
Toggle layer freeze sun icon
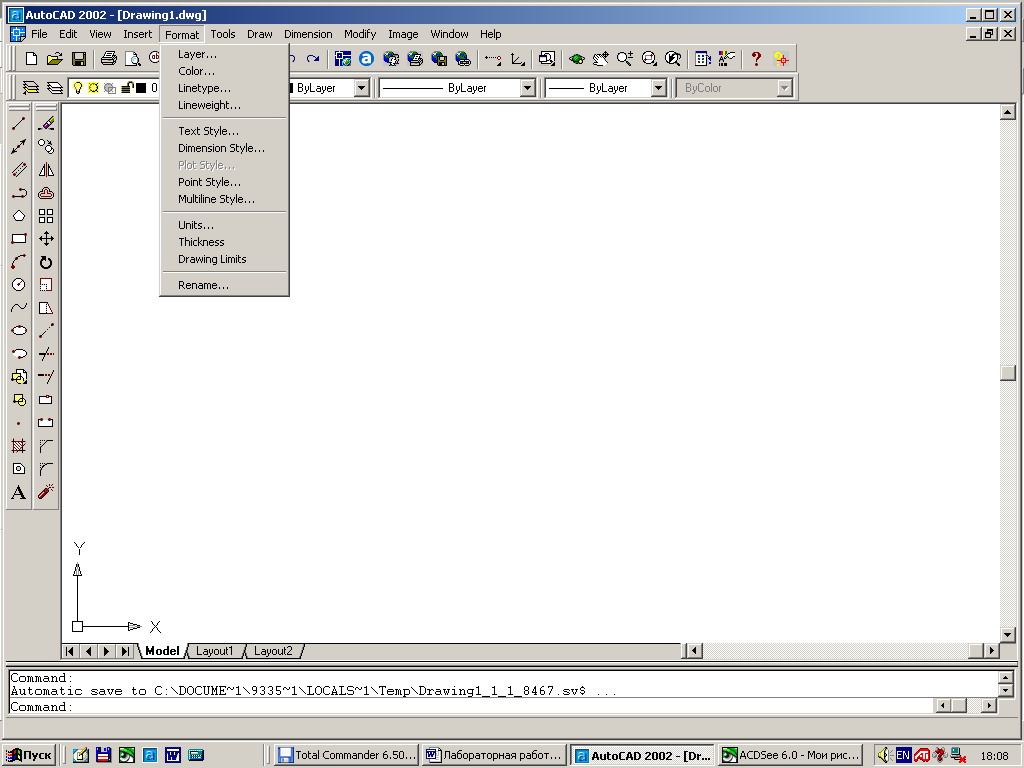tap(93, 88)
